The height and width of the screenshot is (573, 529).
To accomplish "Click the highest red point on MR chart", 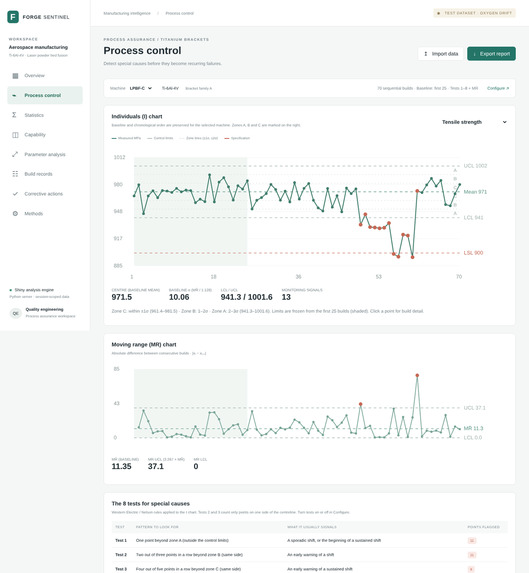I will pyautogui.click(x=417, y=375).
